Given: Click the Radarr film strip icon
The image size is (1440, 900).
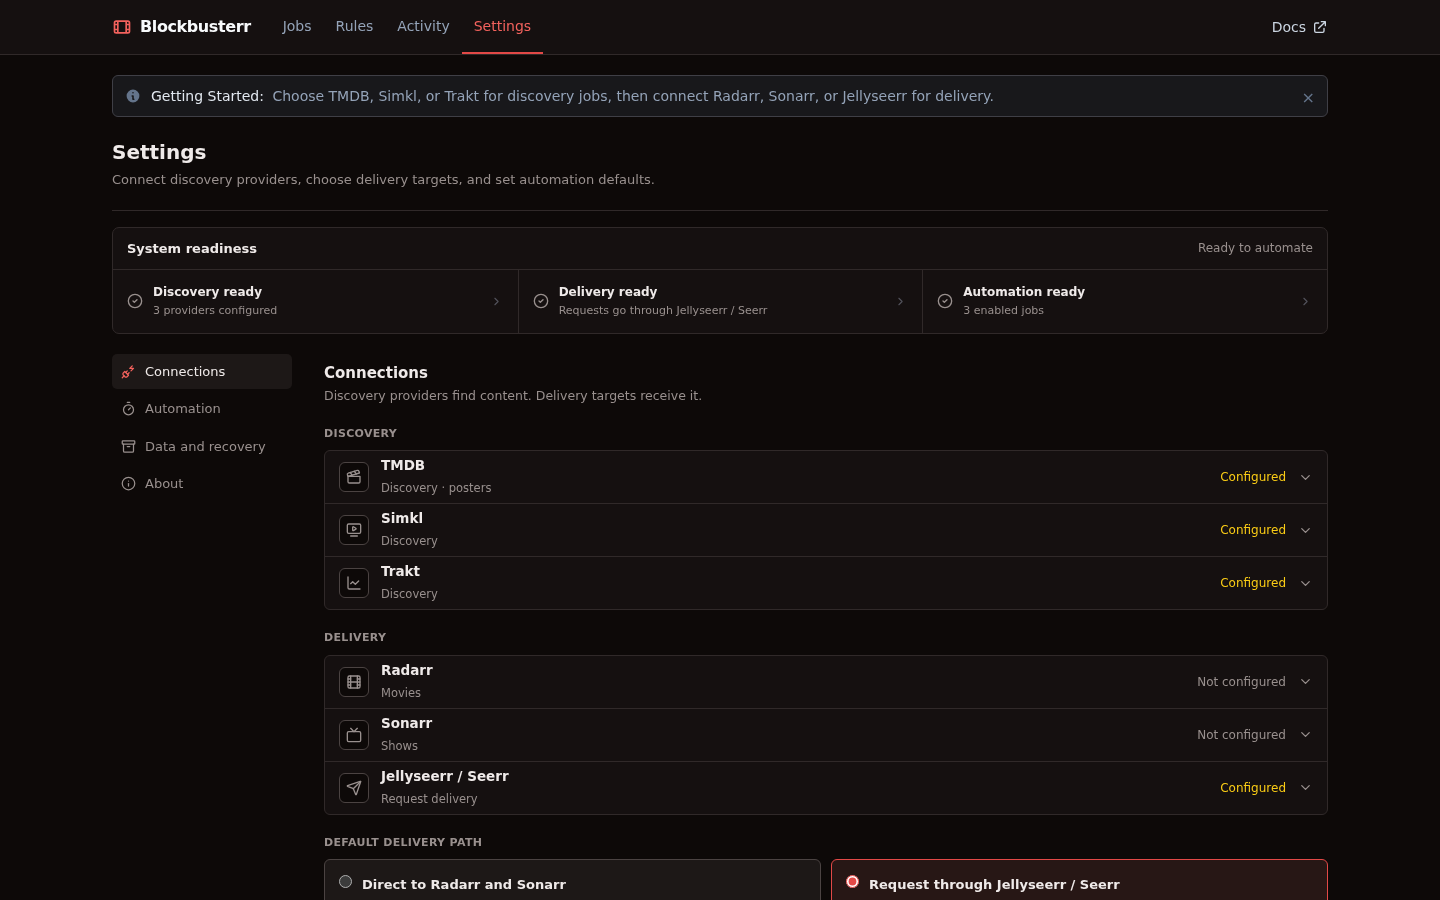Looking at the screenshot, I should tap(354, 682).
